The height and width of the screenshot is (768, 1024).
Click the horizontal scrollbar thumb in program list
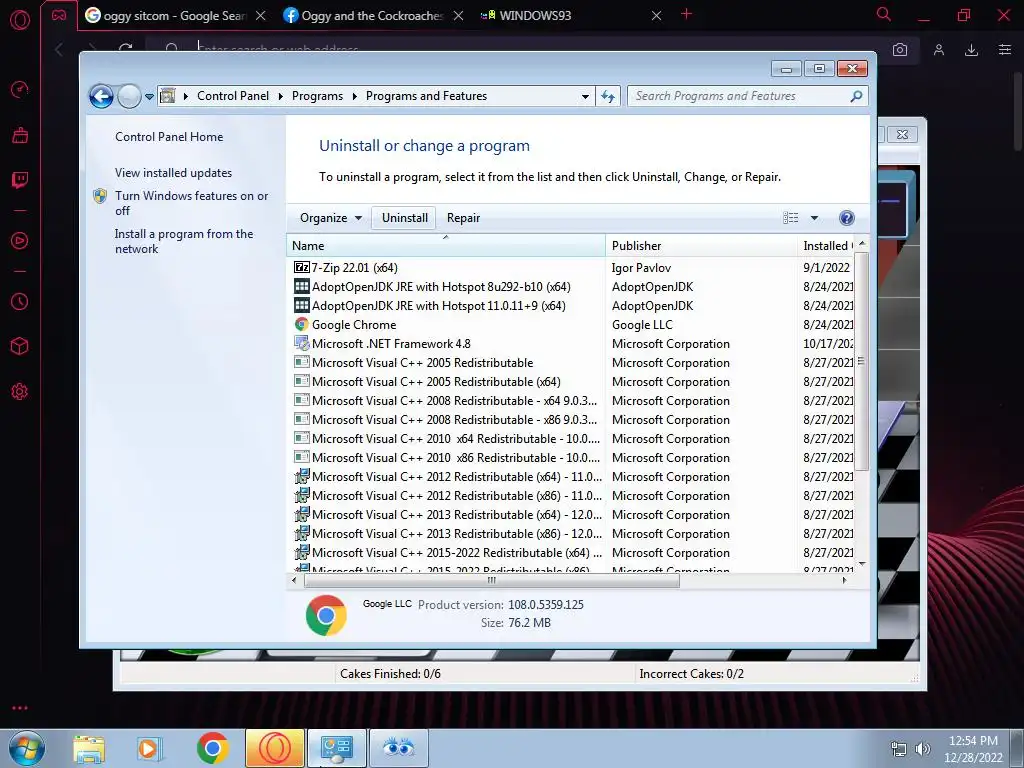(x=492, y=580)
